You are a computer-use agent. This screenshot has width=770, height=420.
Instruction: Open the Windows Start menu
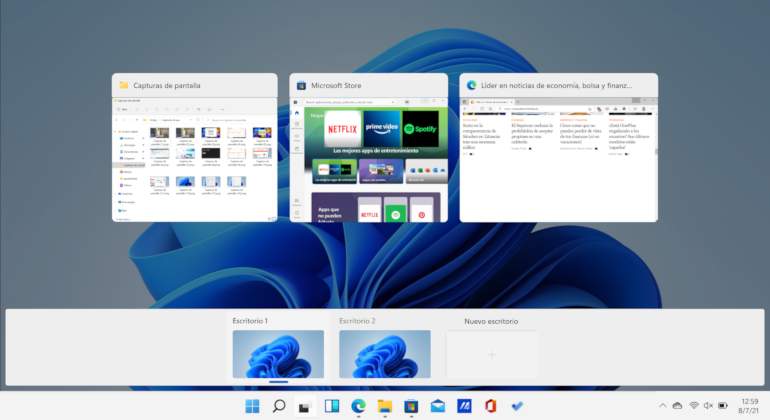[252, 406]
